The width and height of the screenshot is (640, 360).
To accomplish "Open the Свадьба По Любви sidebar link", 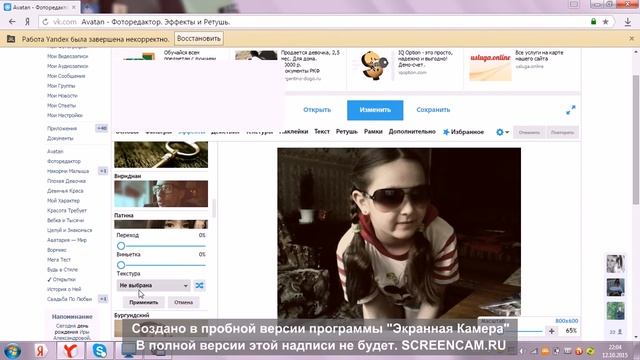I will click(x=69, y=299).
